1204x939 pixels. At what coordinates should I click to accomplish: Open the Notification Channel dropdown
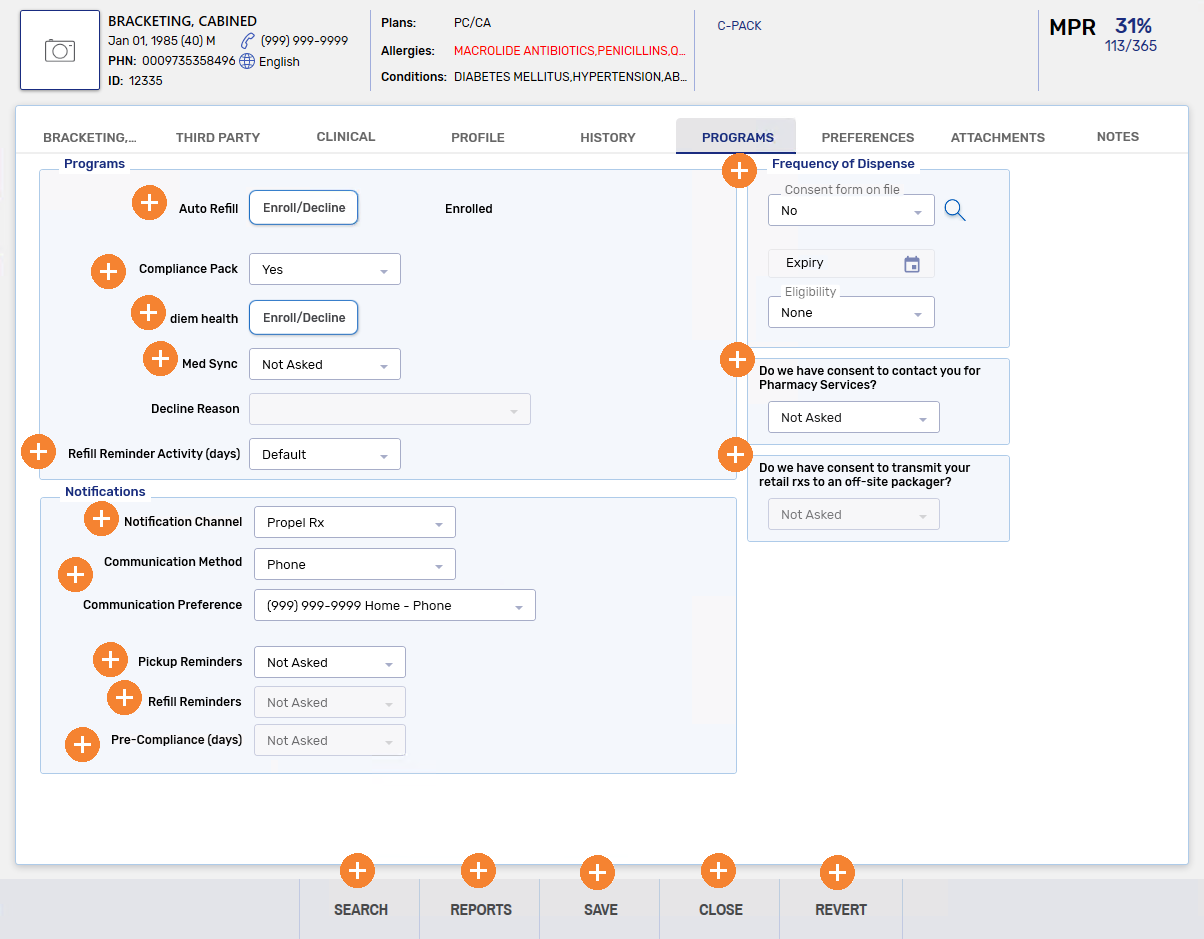click(x=354, y=523)
